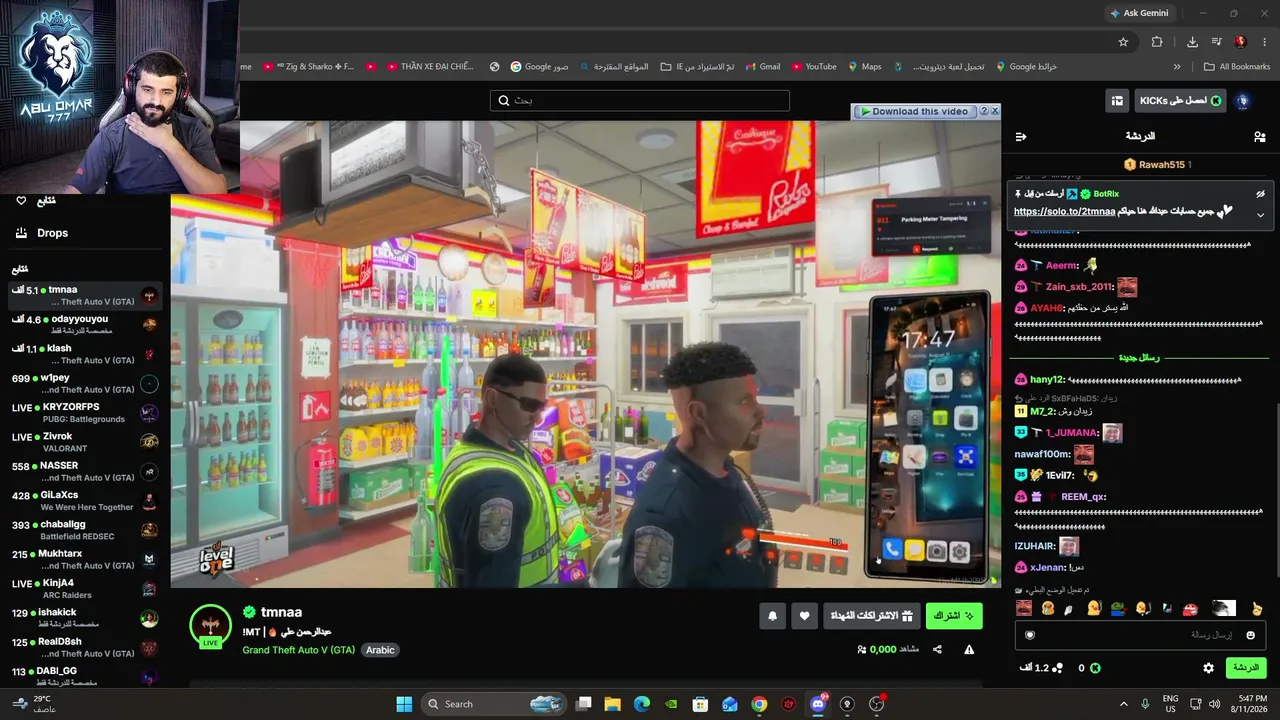The height and width of the screenshot is (720, 1280).
Task: Open the solo.to/2tmnaa link
Action: click(x=1064, y=212)
